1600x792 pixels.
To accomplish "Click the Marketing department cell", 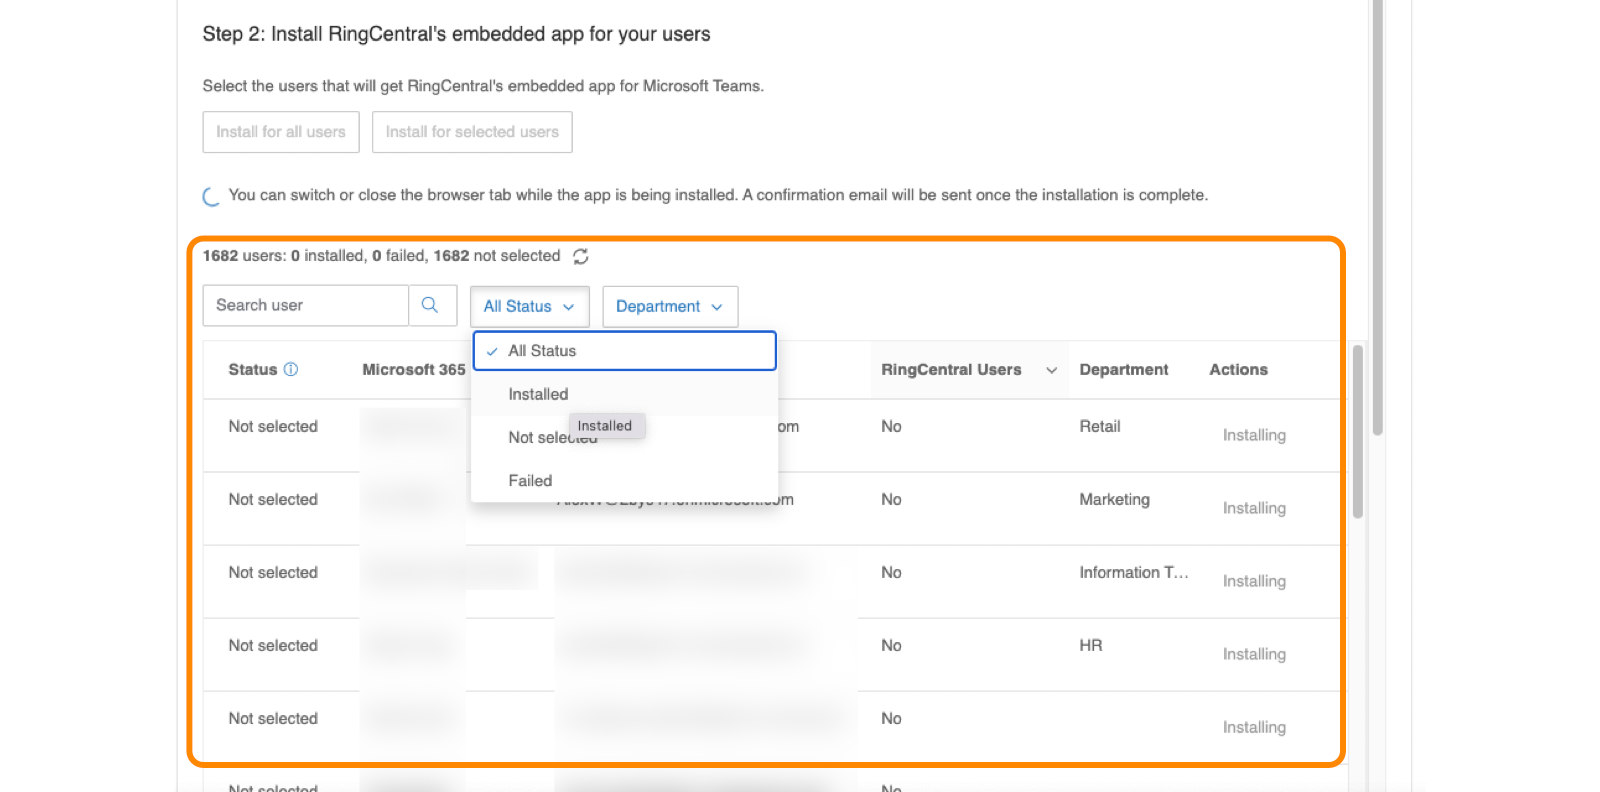I will pos(1114,499).
